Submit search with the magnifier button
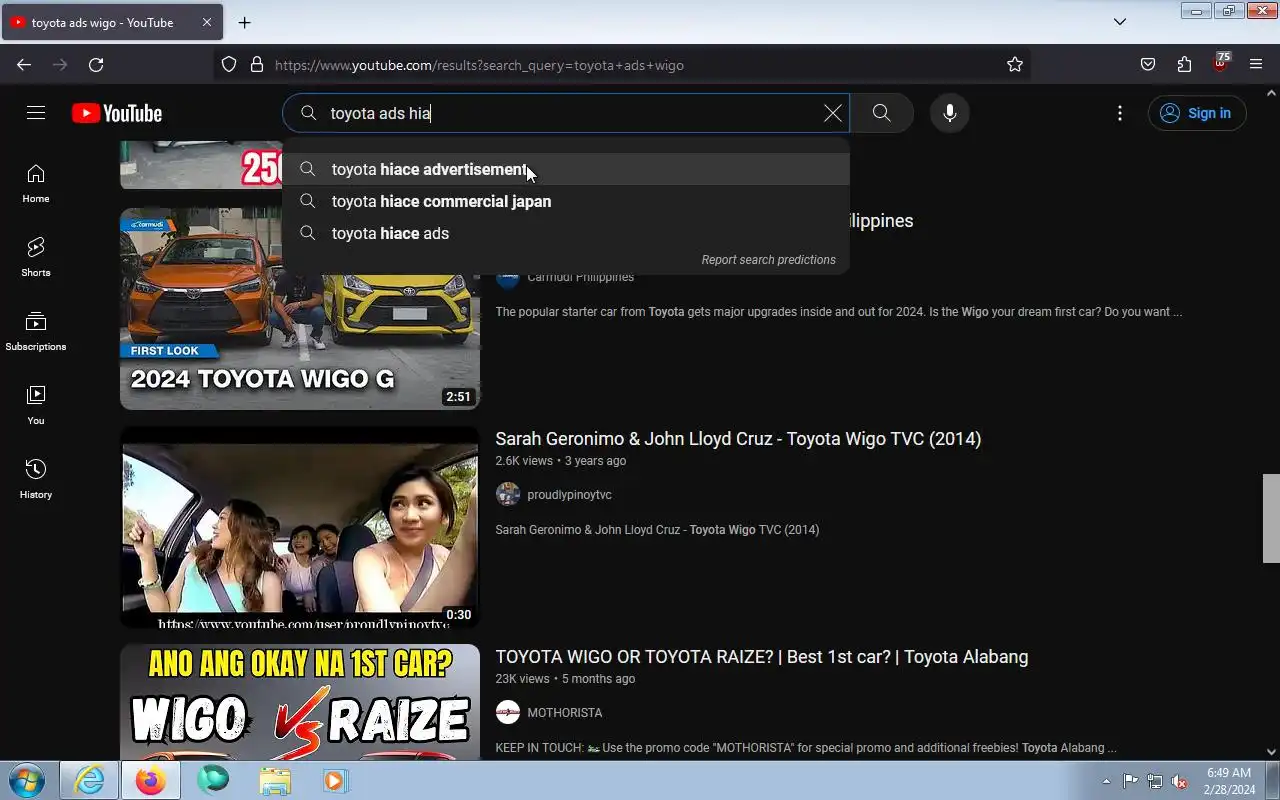This screenshot has height=800, width=1280. 881,113
